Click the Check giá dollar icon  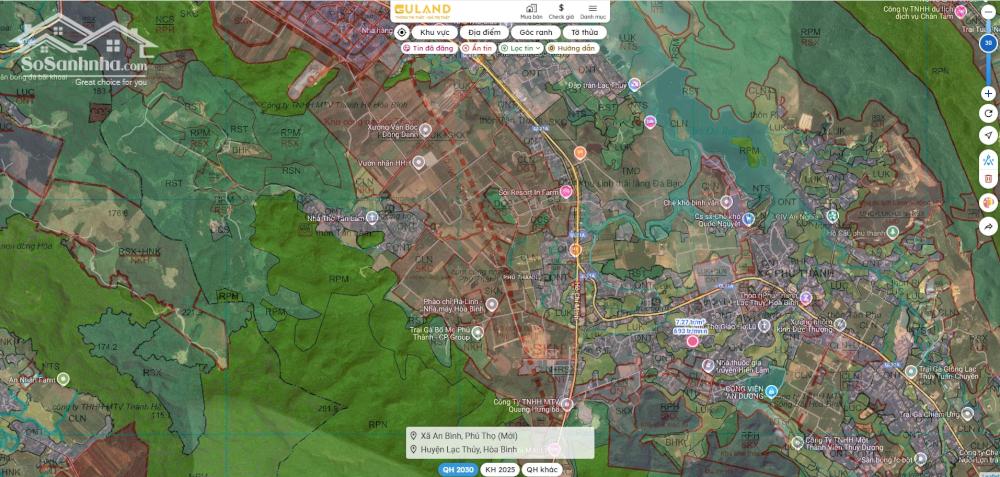click(x=561, y=11)
